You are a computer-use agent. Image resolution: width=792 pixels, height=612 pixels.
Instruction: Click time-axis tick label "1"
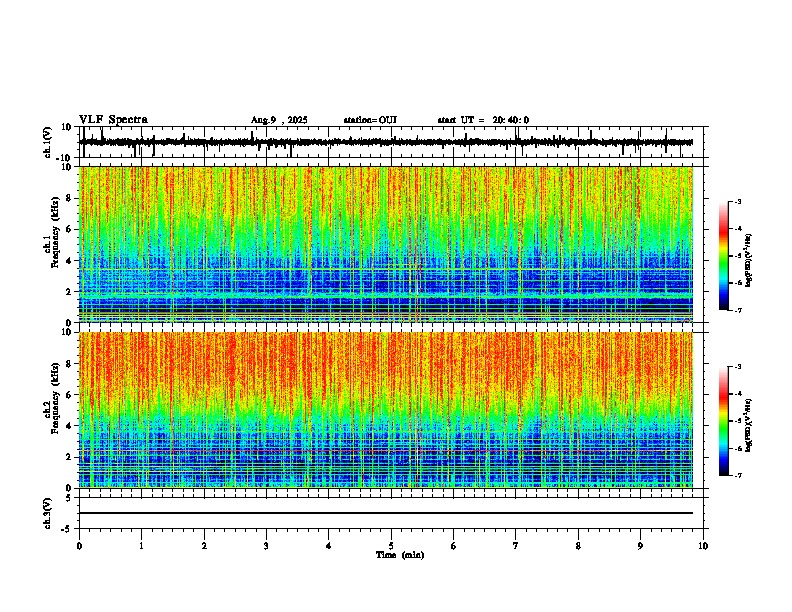click(x=141, y=546)
